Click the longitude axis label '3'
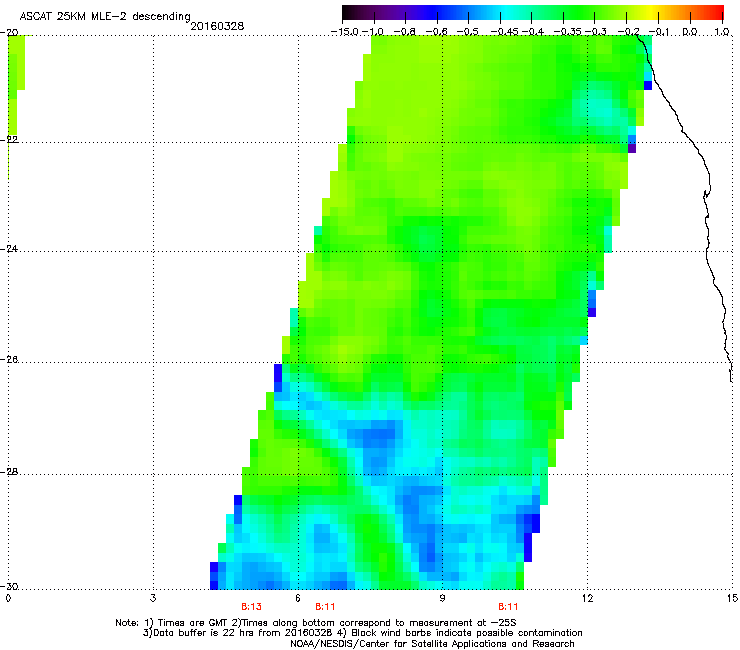This screenshot has width=740, height=650. click(153, 599)
